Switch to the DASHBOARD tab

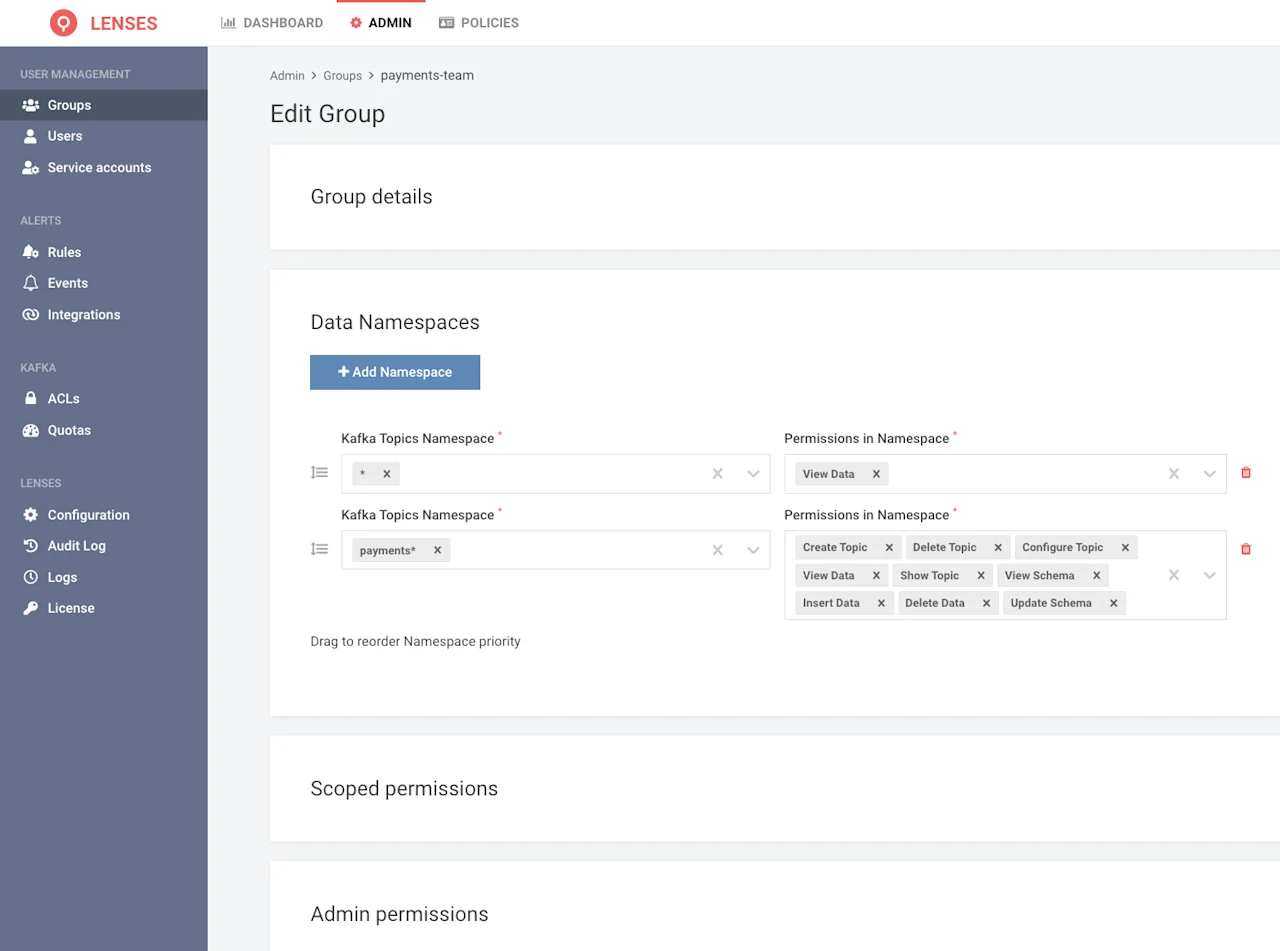[x=271, y=22]
